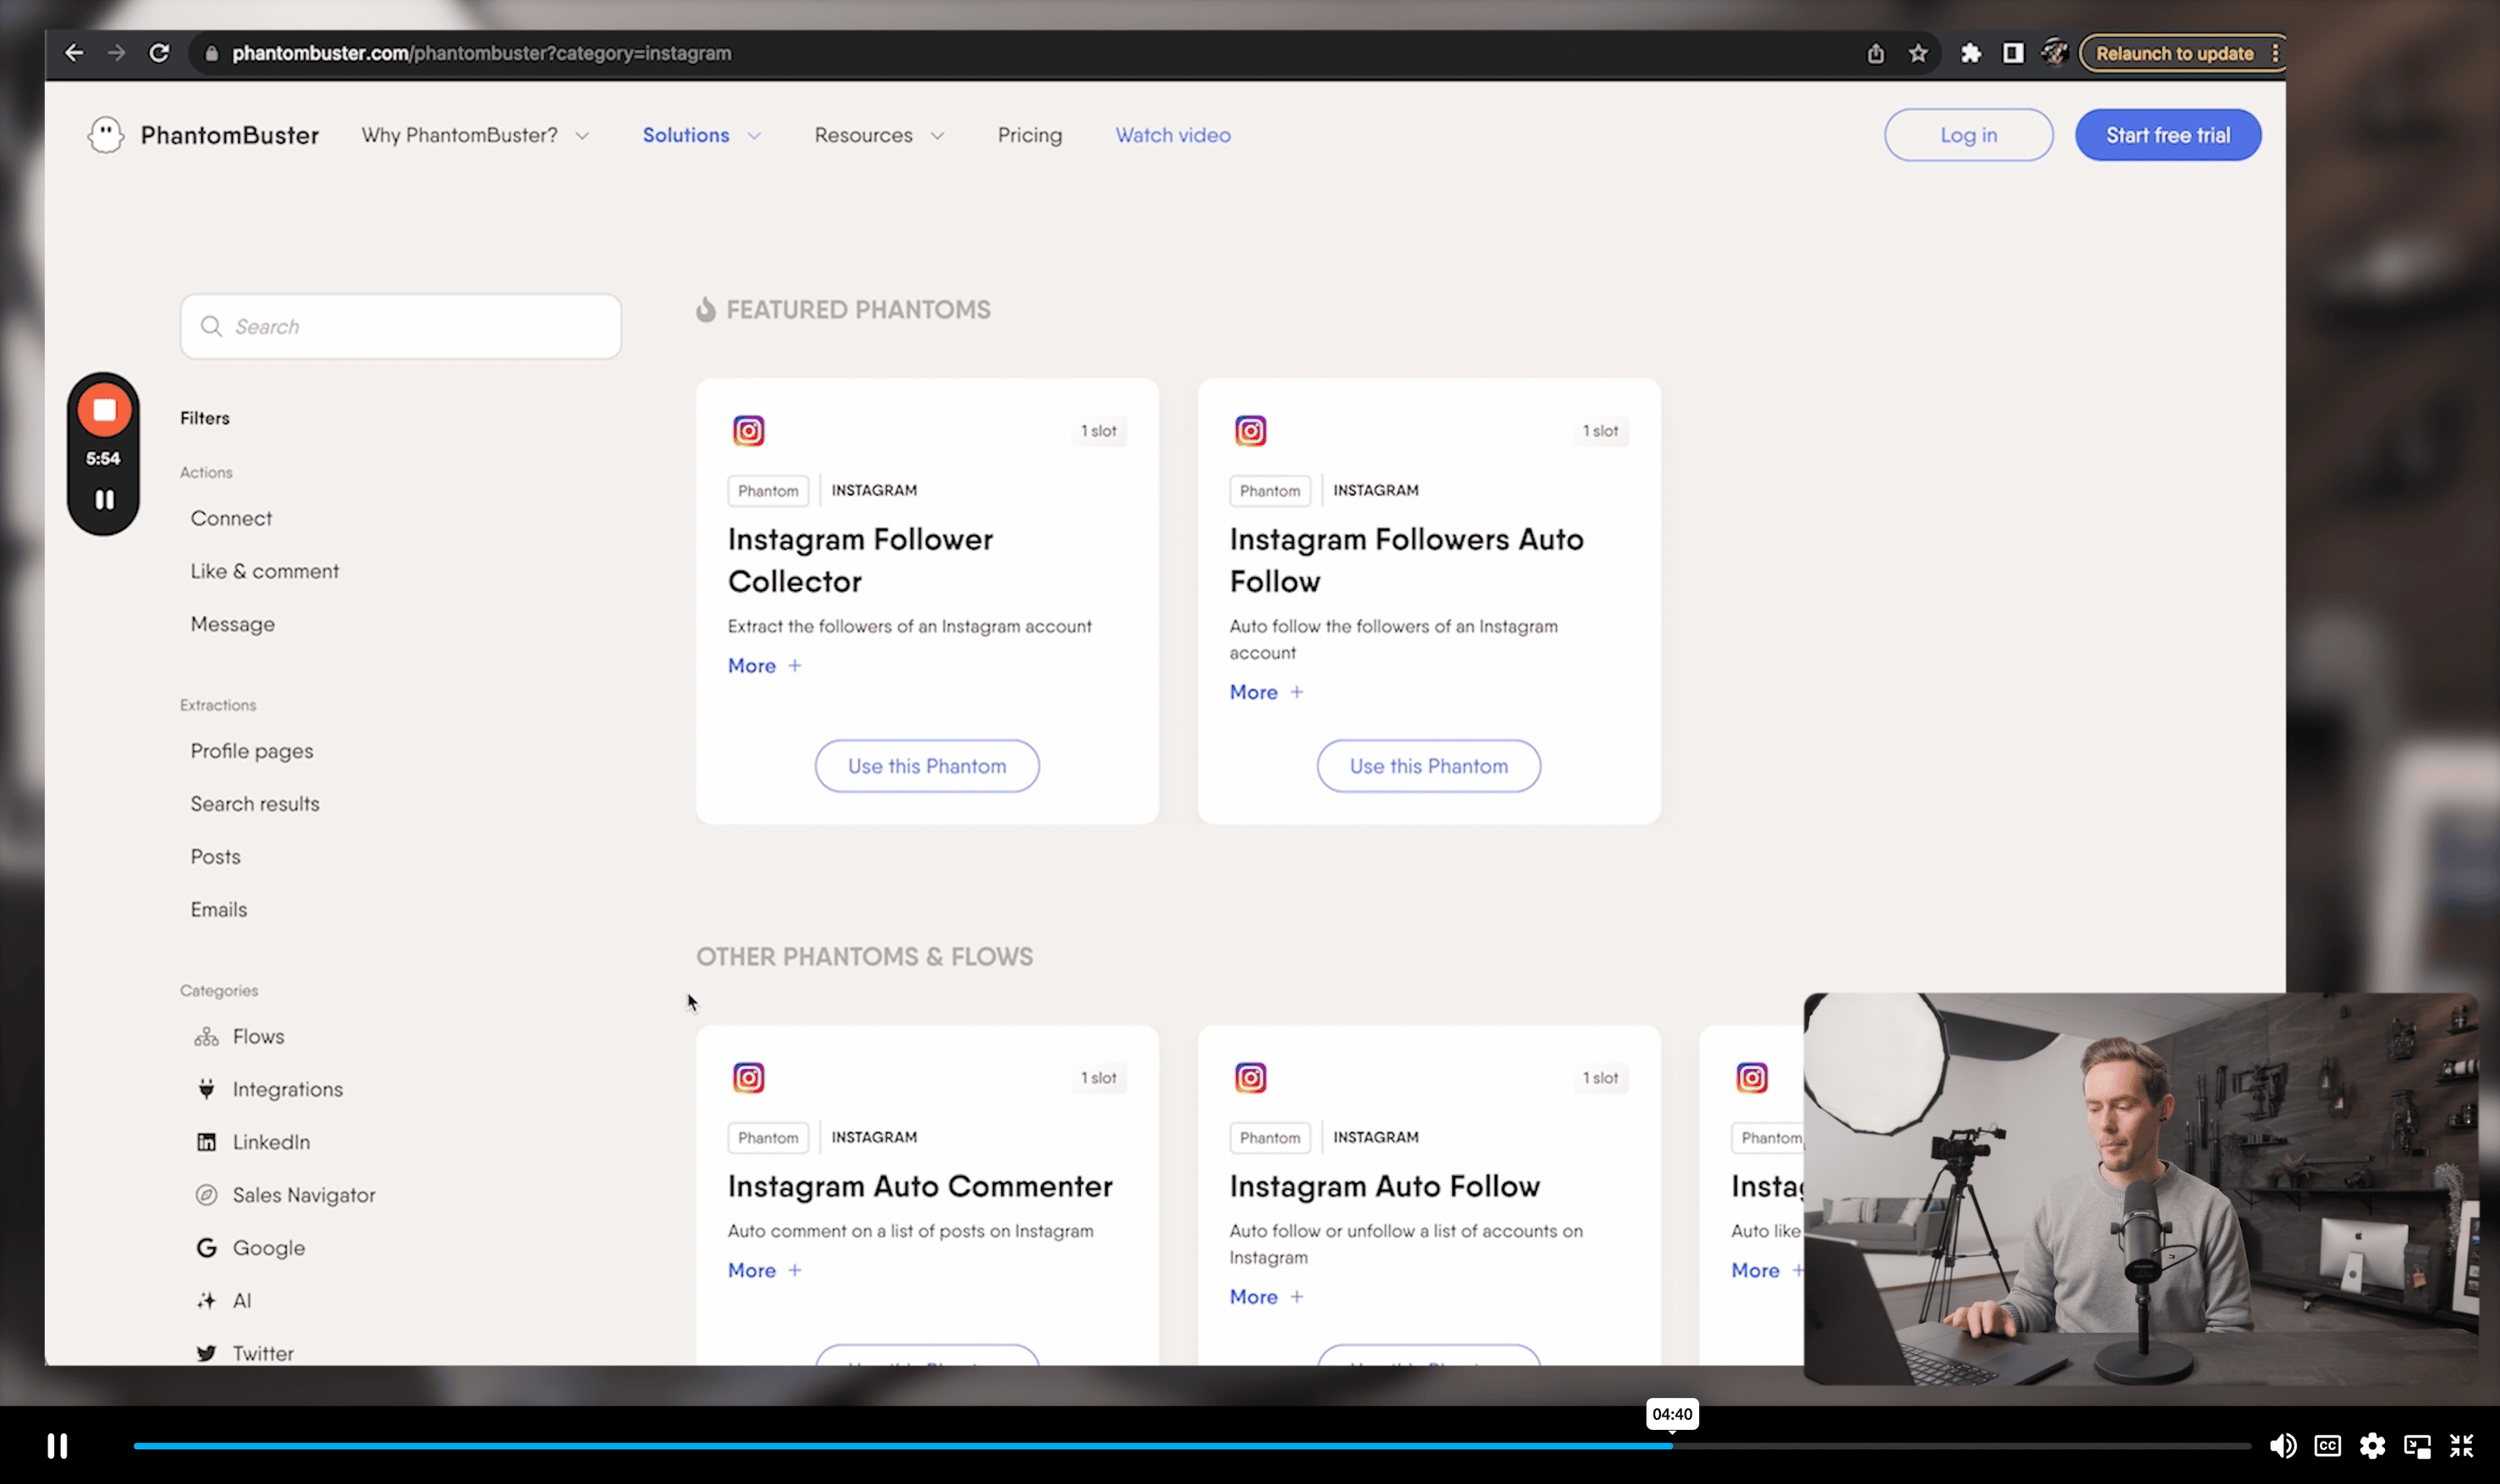Expand More on Instagram Auto Follow card

pos(1266,1297)
